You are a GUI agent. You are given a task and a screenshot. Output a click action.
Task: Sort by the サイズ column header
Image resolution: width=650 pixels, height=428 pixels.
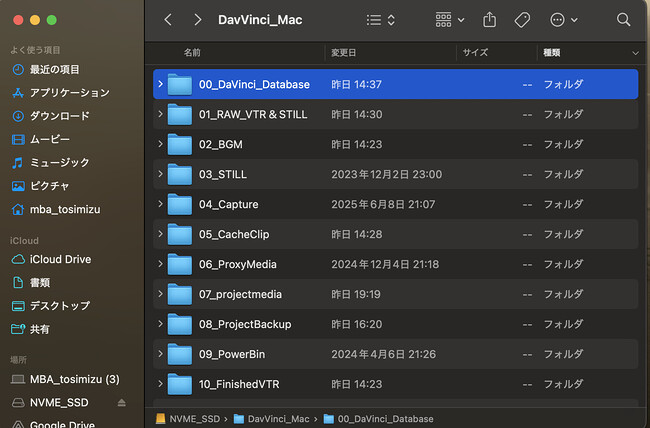[x=475, y=53]
